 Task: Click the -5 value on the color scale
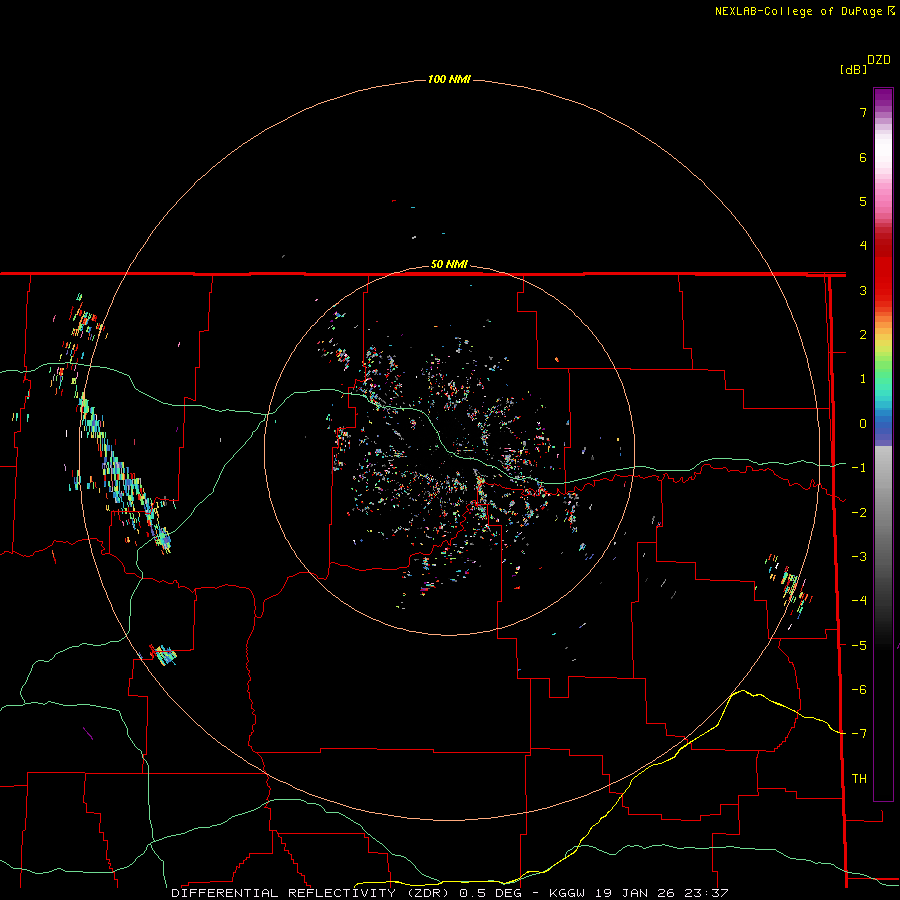point(859,646)
